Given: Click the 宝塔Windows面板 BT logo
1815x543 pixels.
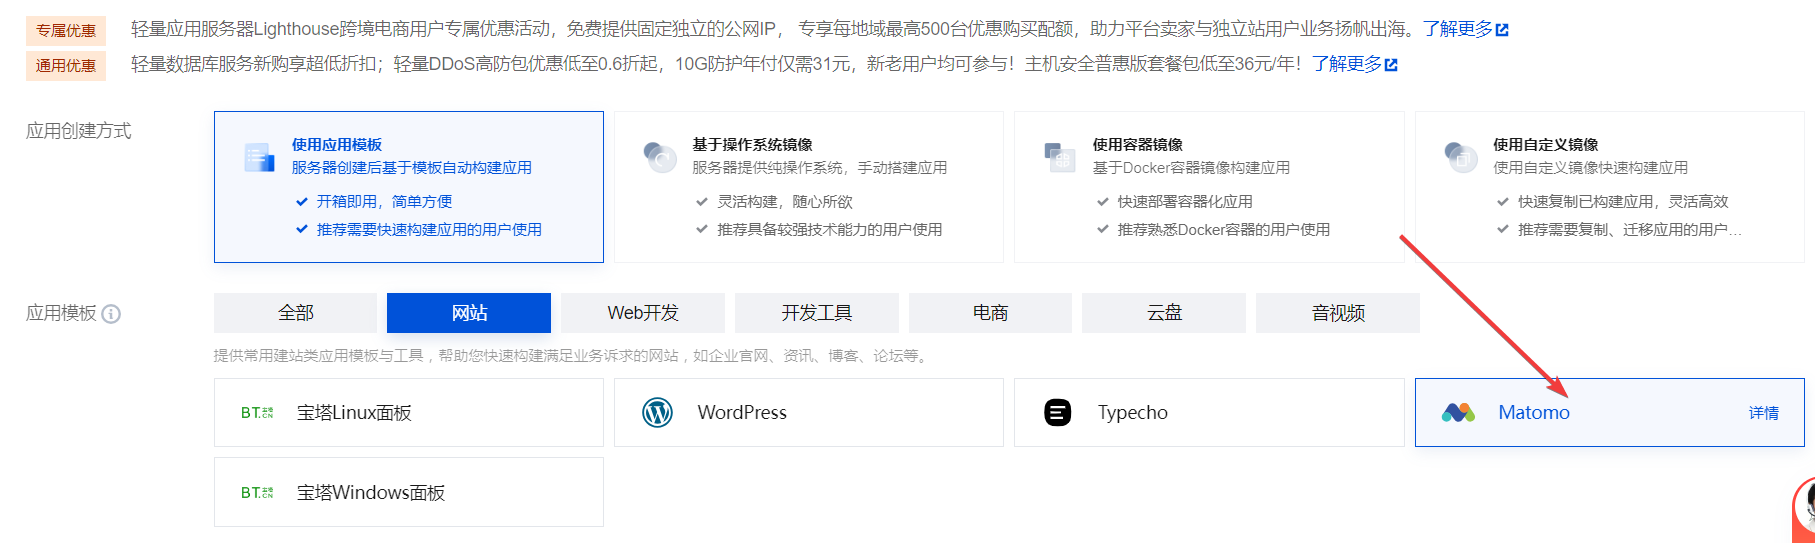Looking at the screenshot, I should pyautogui.click(x=257, y=492).
